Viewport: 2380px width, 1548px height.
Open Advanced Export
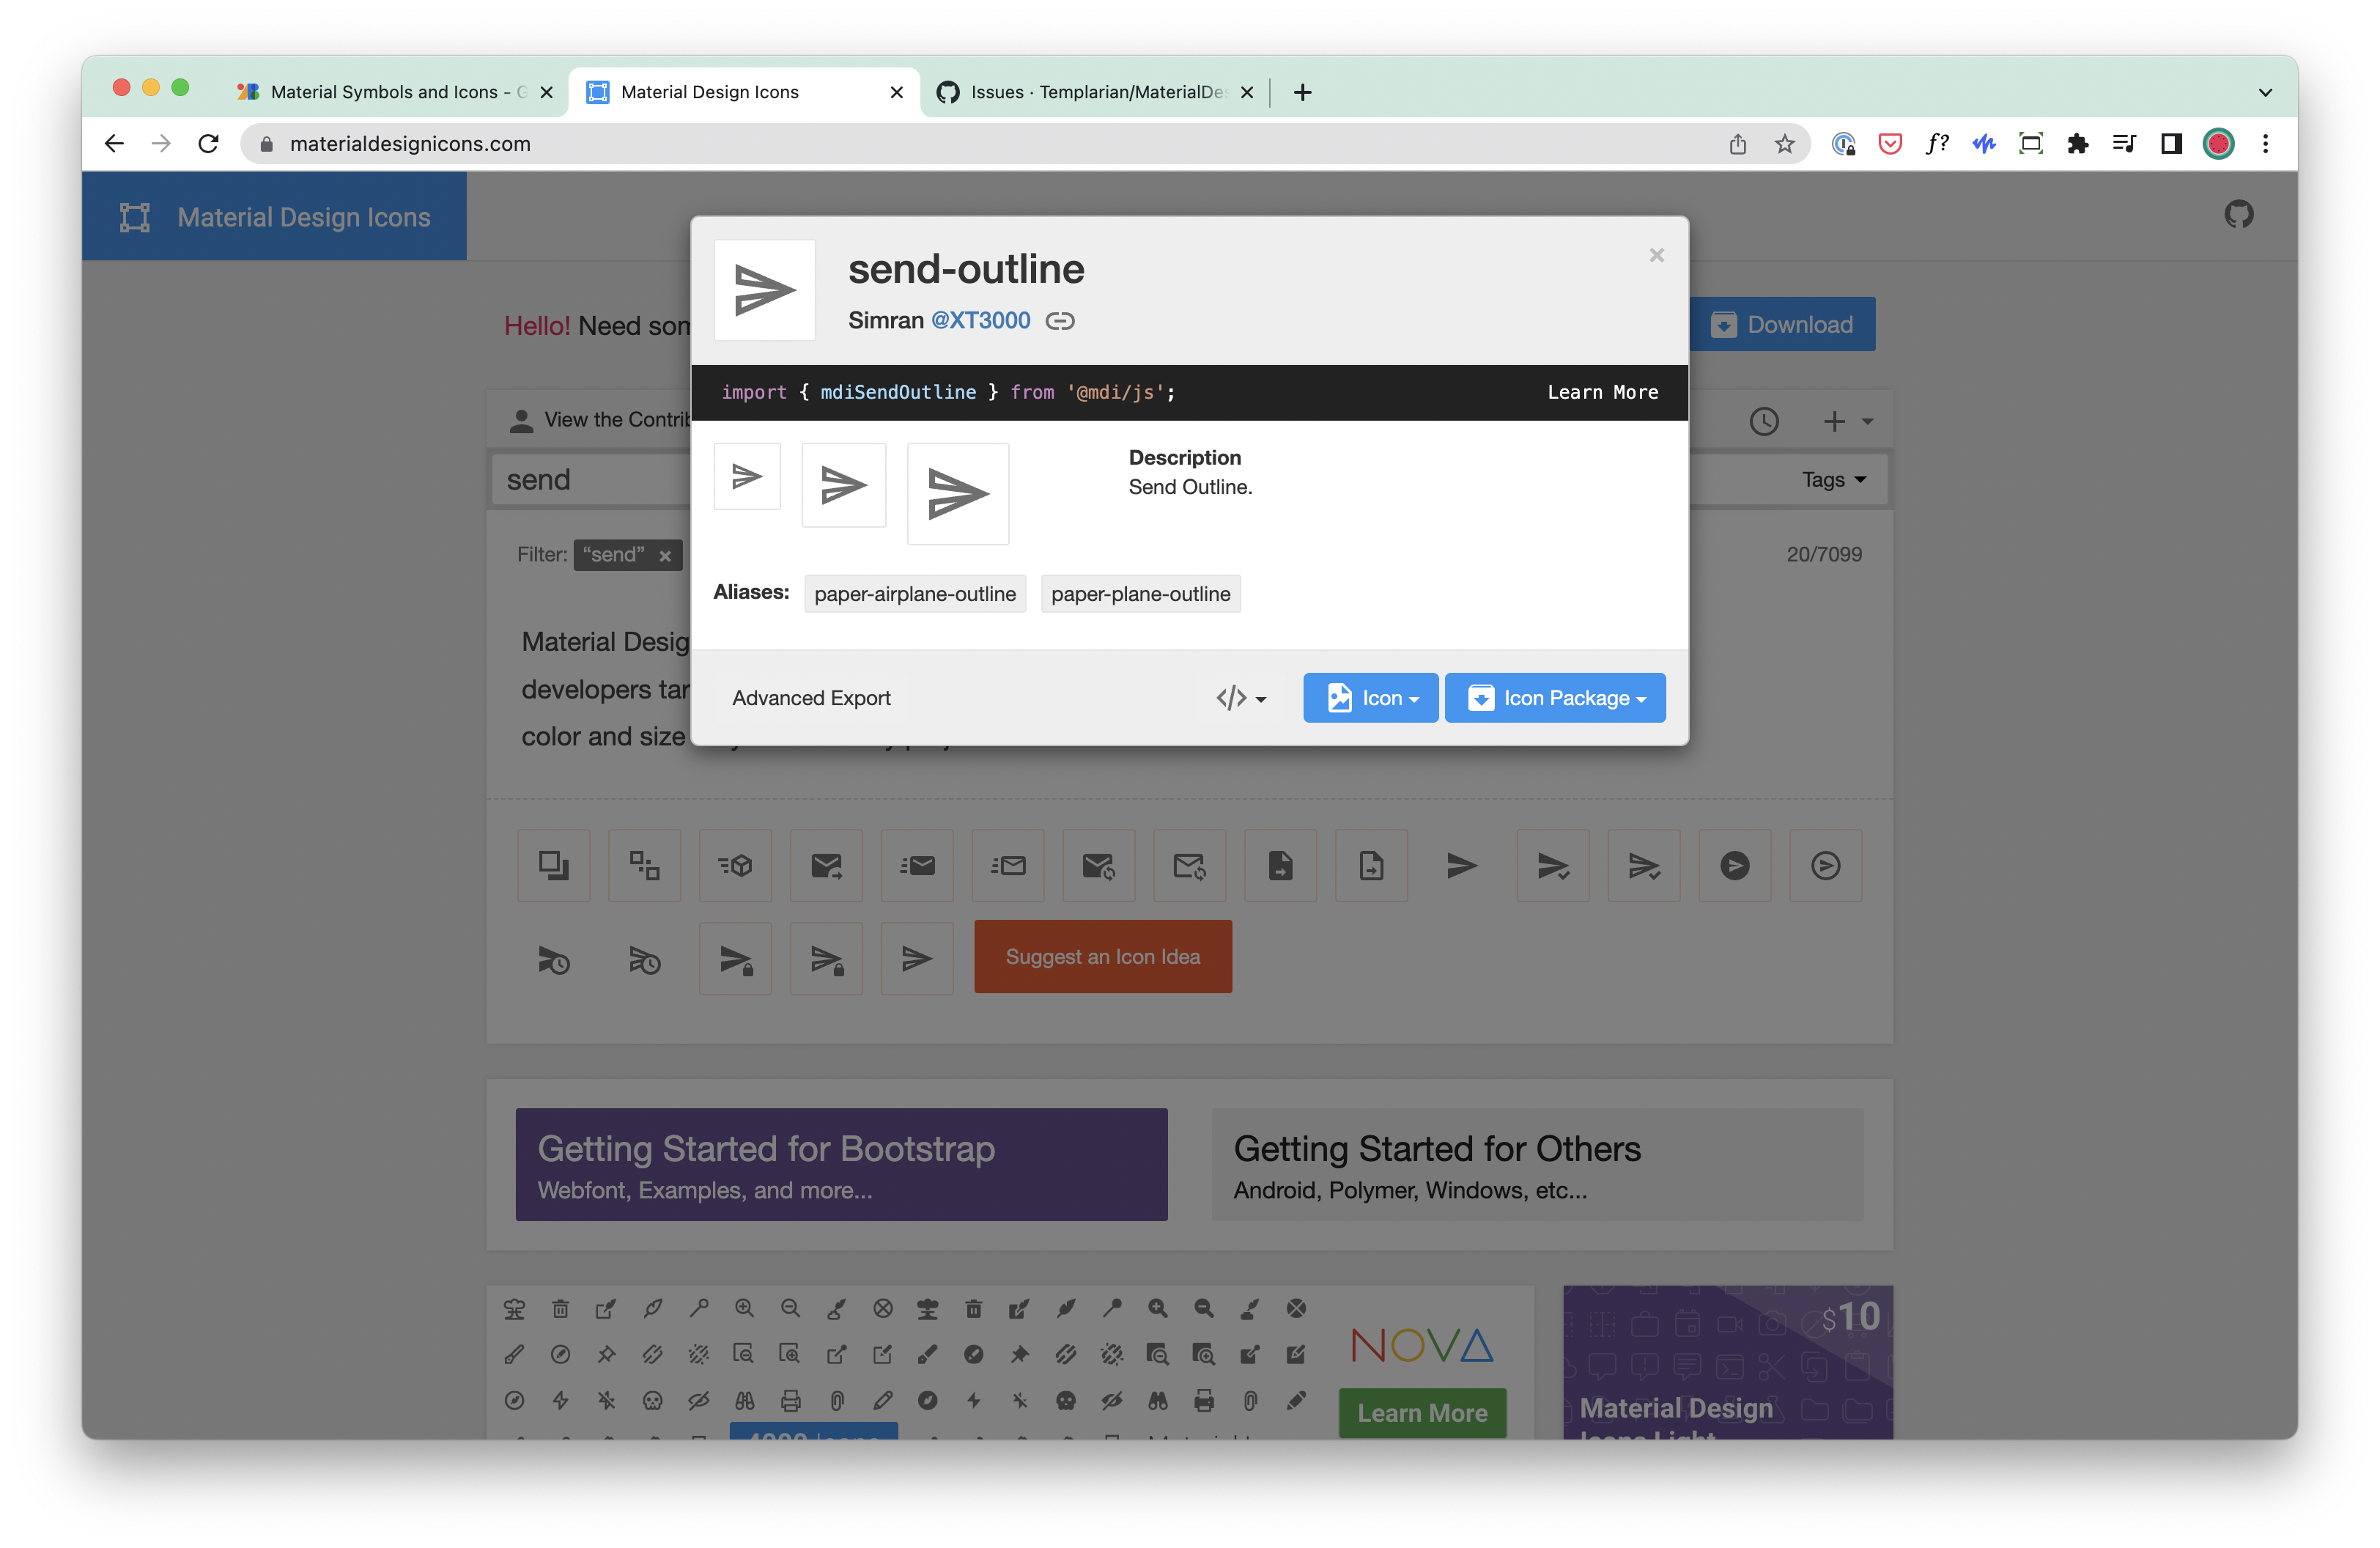pyautogui.click(x=811, y=698)
